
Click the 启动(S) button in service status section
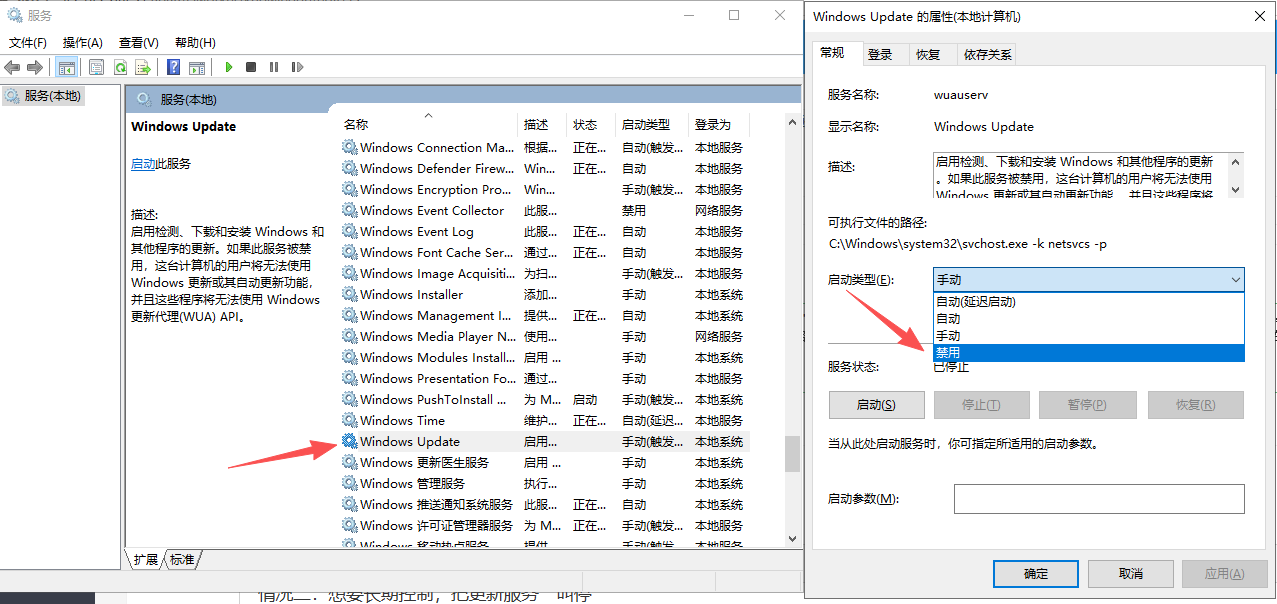(877, 405)
